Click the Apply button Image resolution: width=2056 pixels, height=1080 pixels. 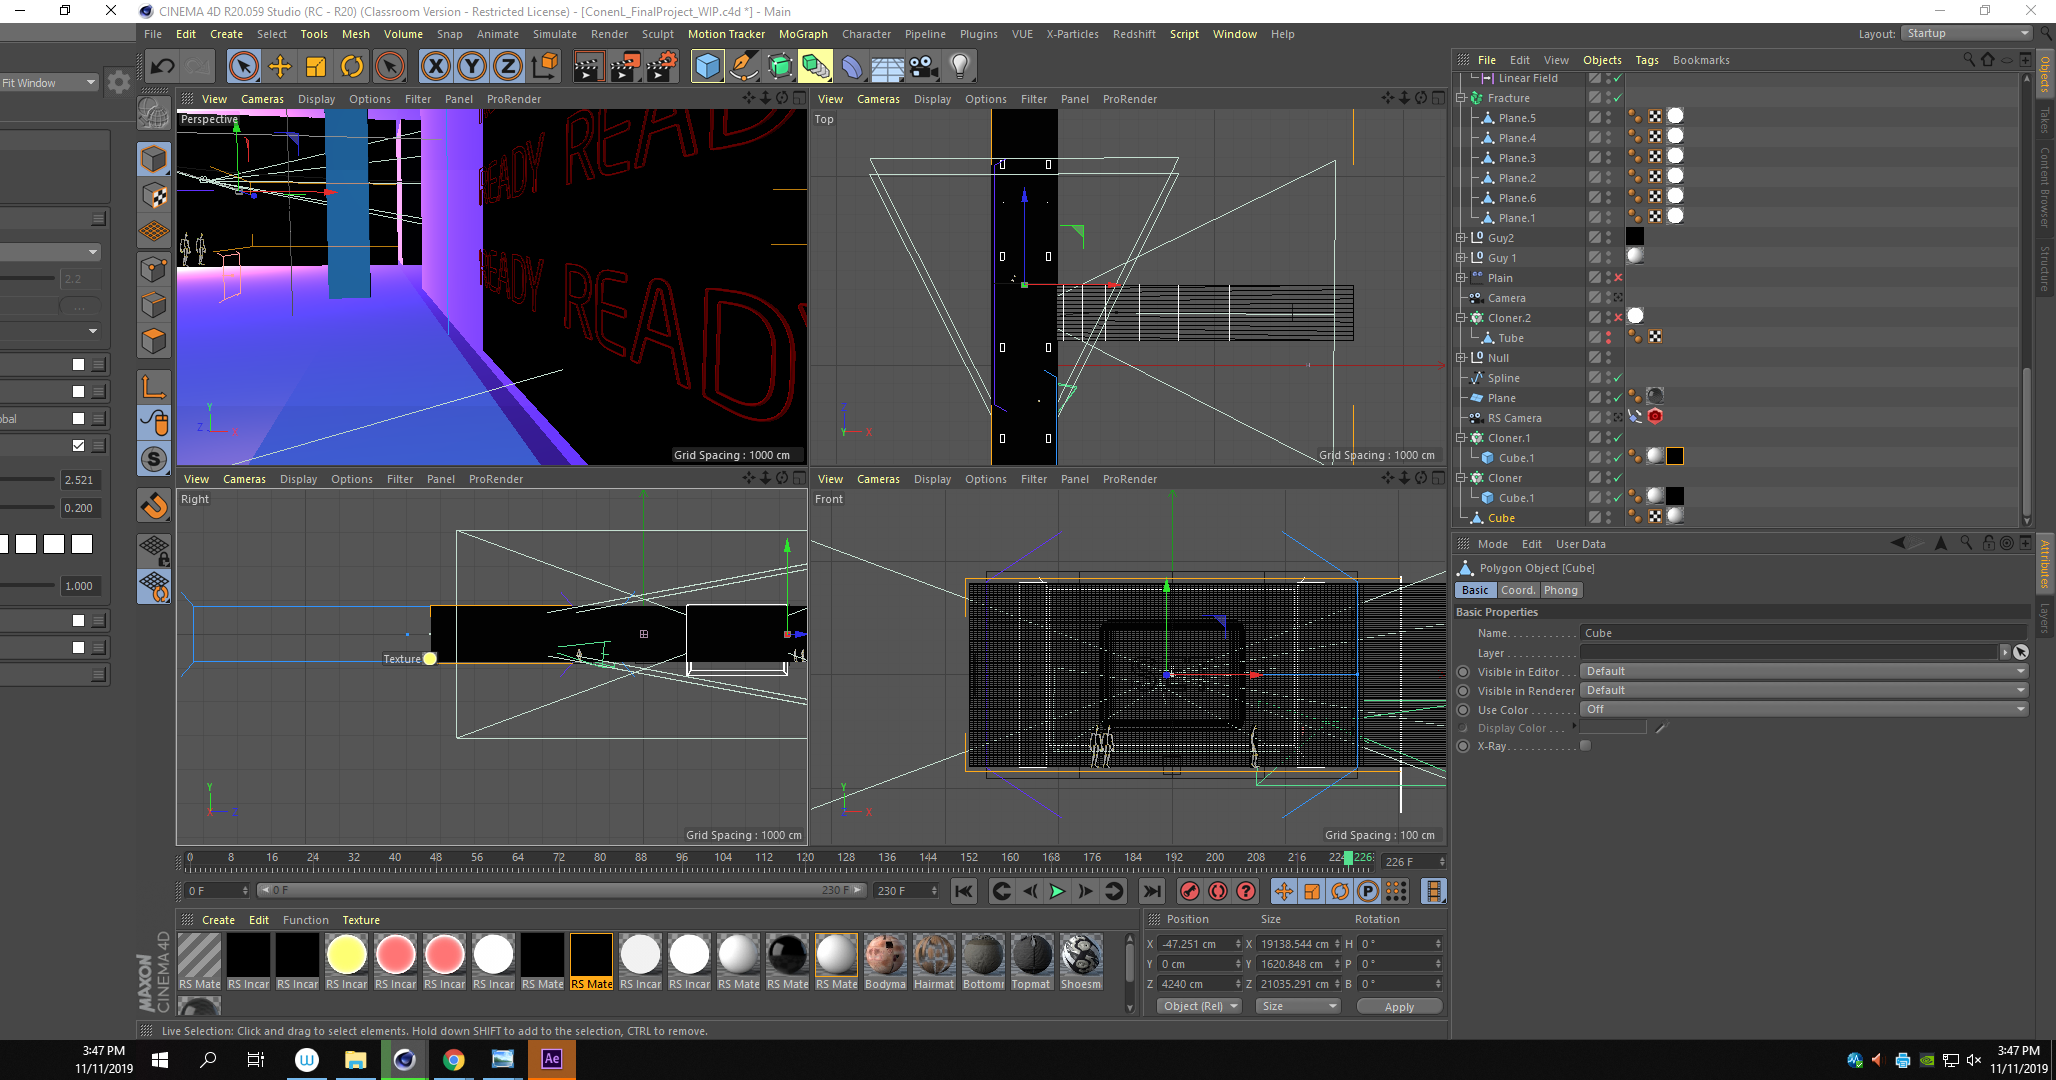coord(1399,1007)
